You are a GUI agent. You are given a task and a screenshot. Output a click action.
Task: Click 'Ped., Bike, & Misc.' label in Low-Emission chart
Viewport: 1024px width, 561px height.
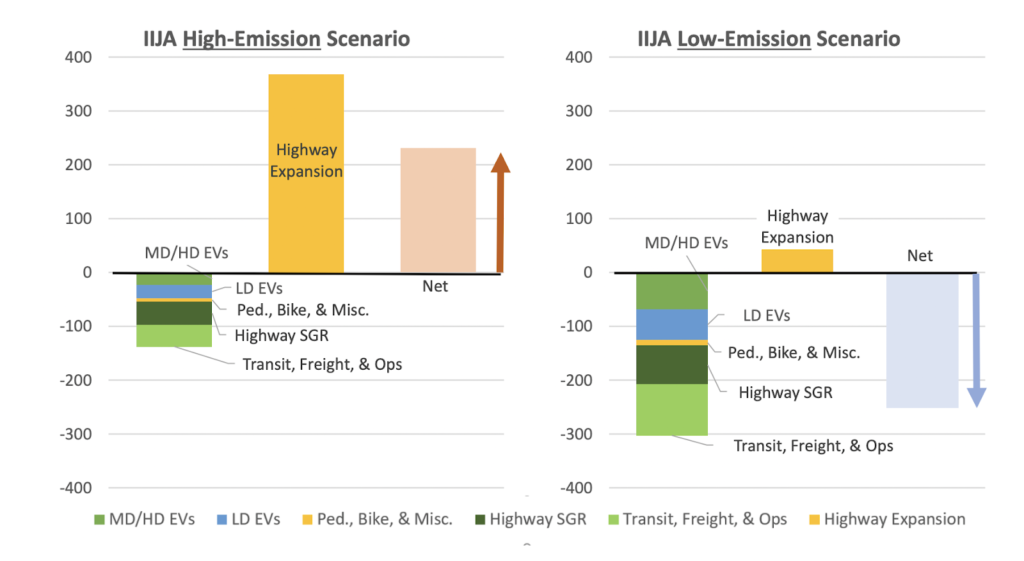(794, 353)
